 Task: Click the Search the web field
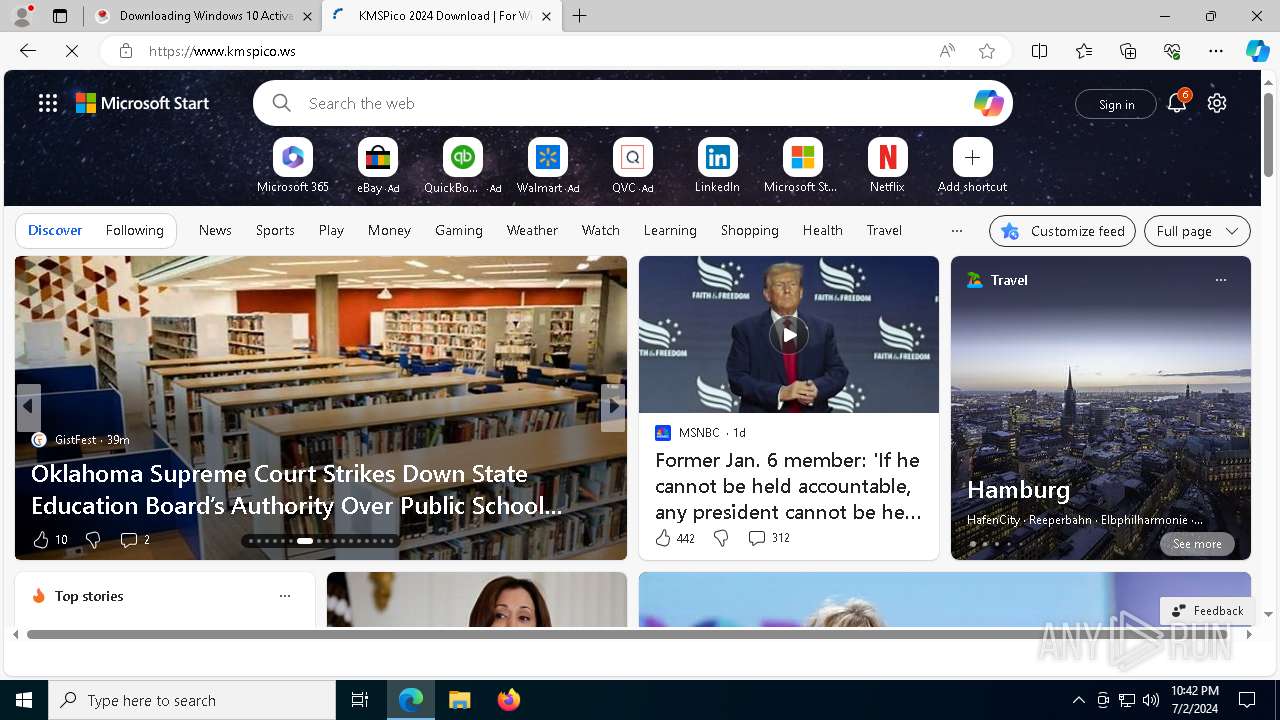(x=632, y=103)
